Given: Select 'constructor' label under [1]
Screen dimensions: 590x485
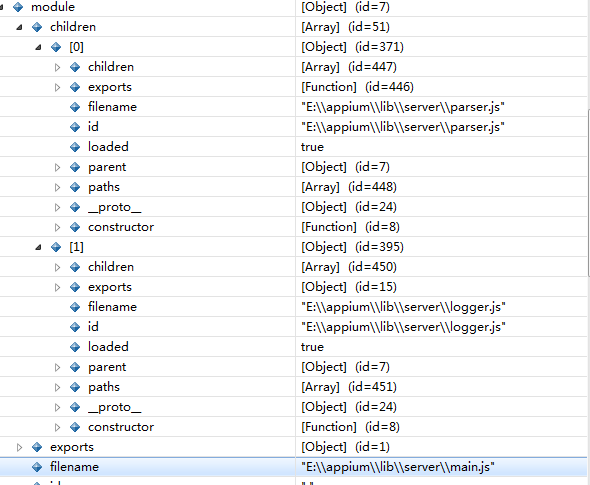Looking at the screenshot, I should (121, 427).
